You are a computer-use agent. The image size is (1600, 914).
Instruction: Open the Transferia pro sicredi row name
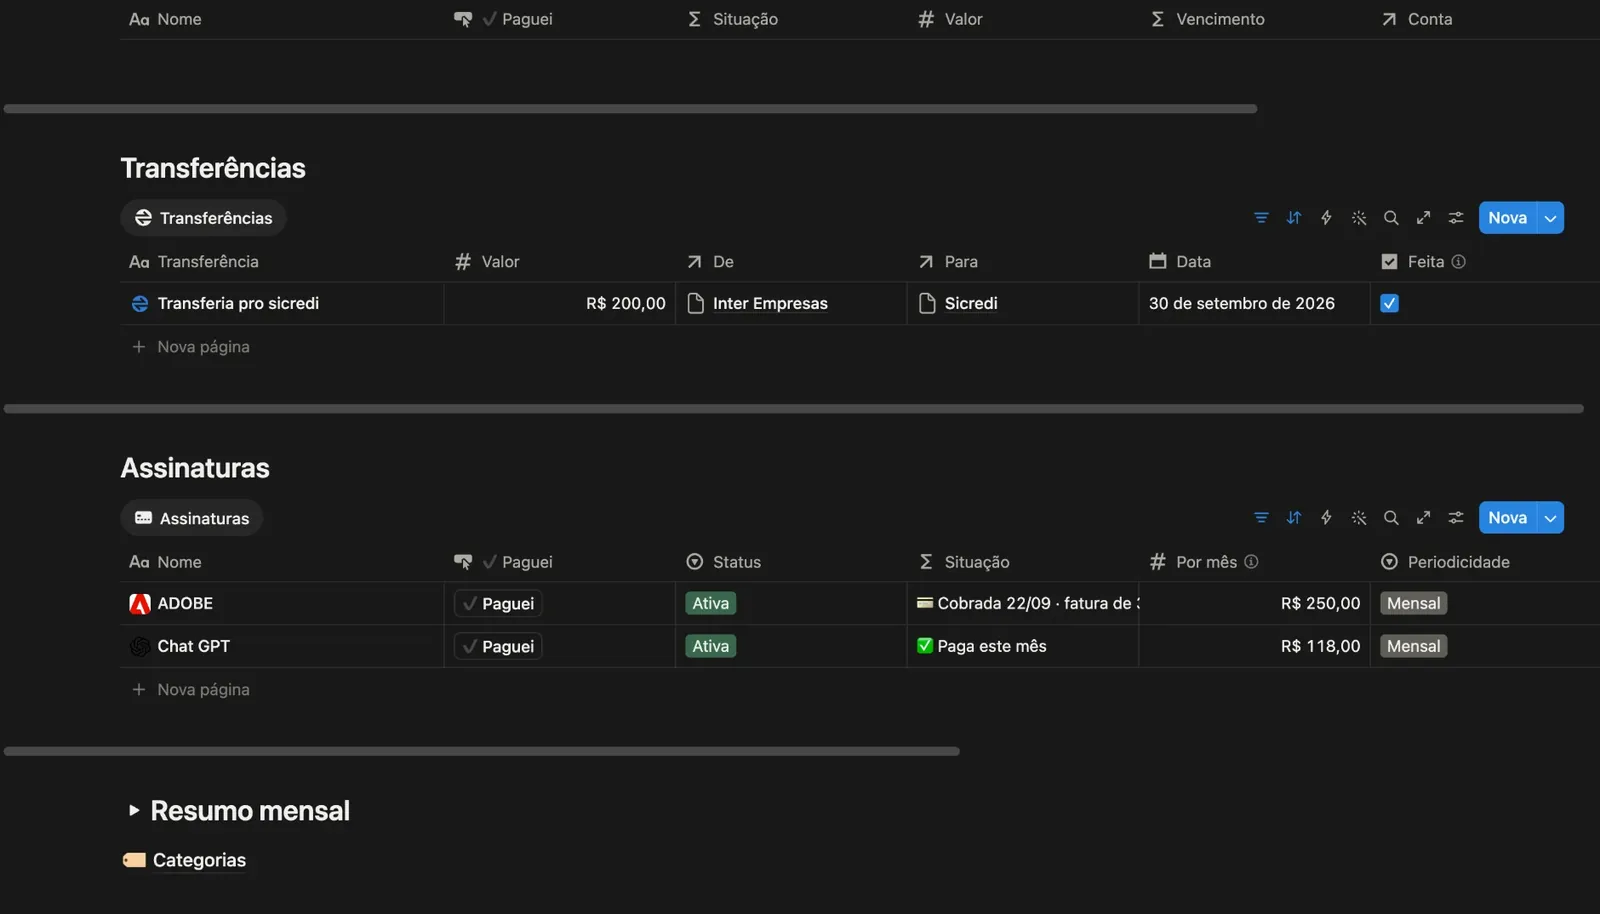(238, 304)
